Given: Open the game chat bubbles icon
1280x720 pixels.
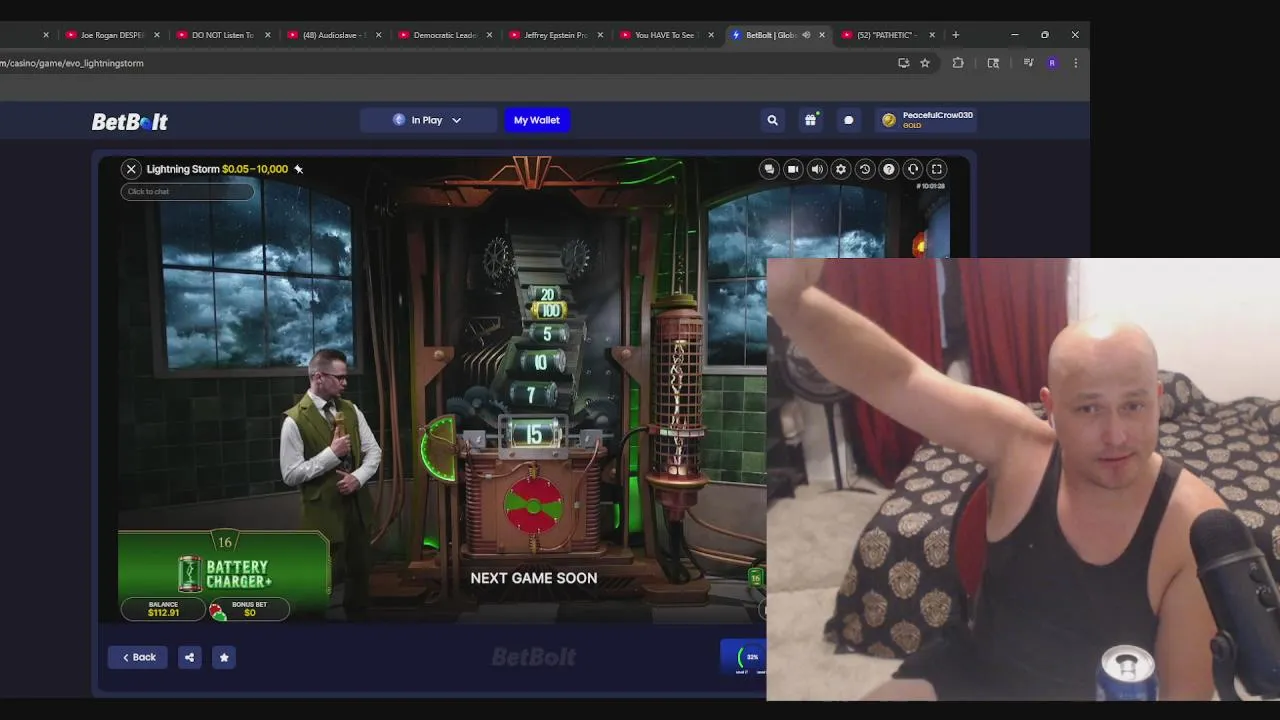Looking at the screenshot, I should pyautogui.click(x=769, y=169).
